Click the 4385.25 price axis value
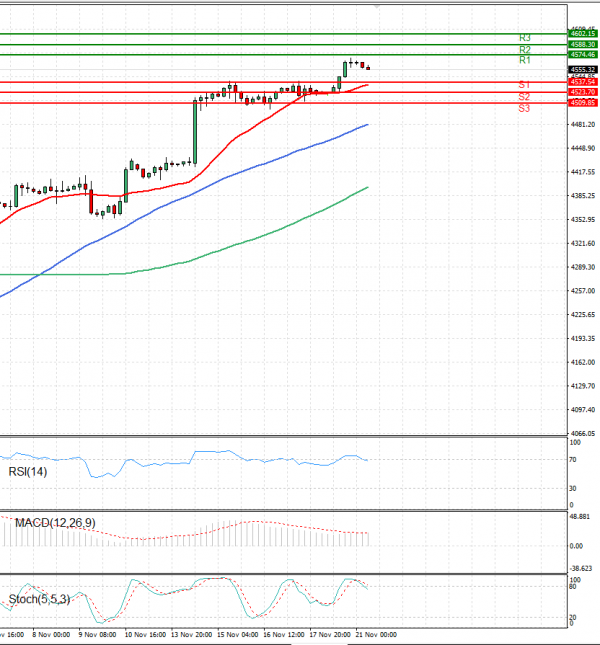This screenshot has height=645, width=600. pyautogui.click(x=583, y=196)
